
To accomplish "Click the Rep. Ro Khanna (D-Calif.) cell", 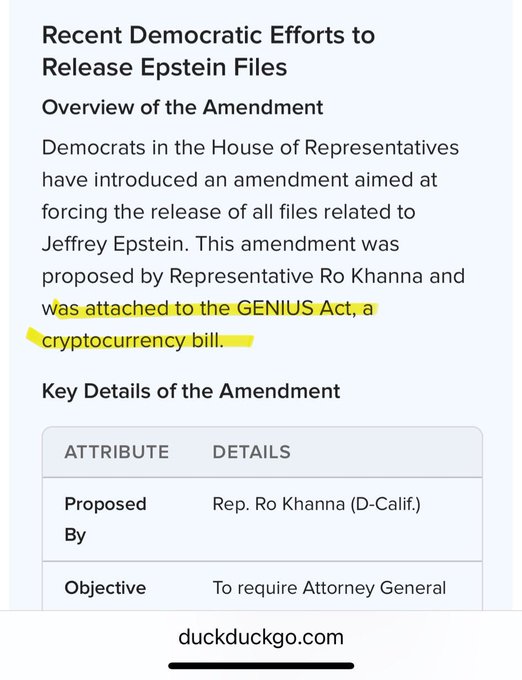I will 316,504.
